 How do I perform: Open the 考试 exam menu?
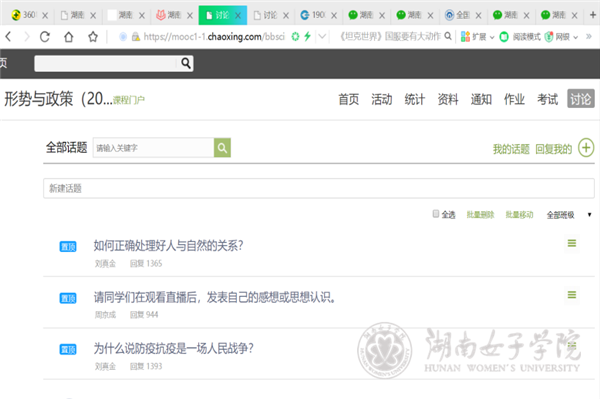548,99
